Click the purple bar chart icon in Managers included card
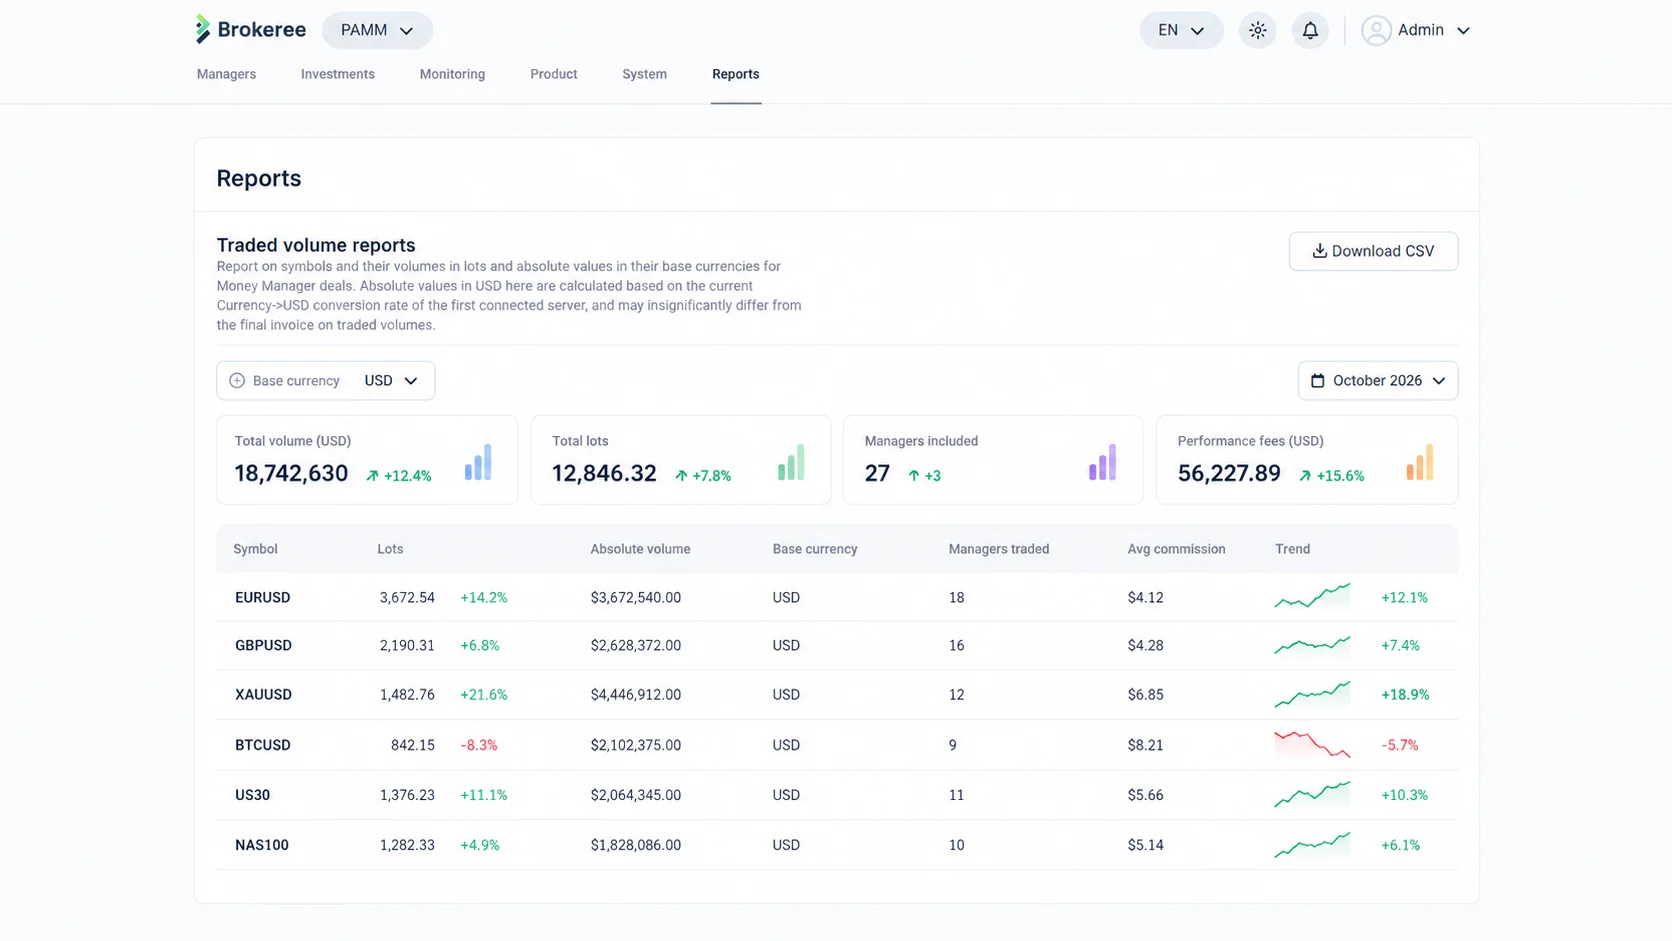Image resolution: width=1672 pixels, height=941 pixels. (x=1102, y=462)
